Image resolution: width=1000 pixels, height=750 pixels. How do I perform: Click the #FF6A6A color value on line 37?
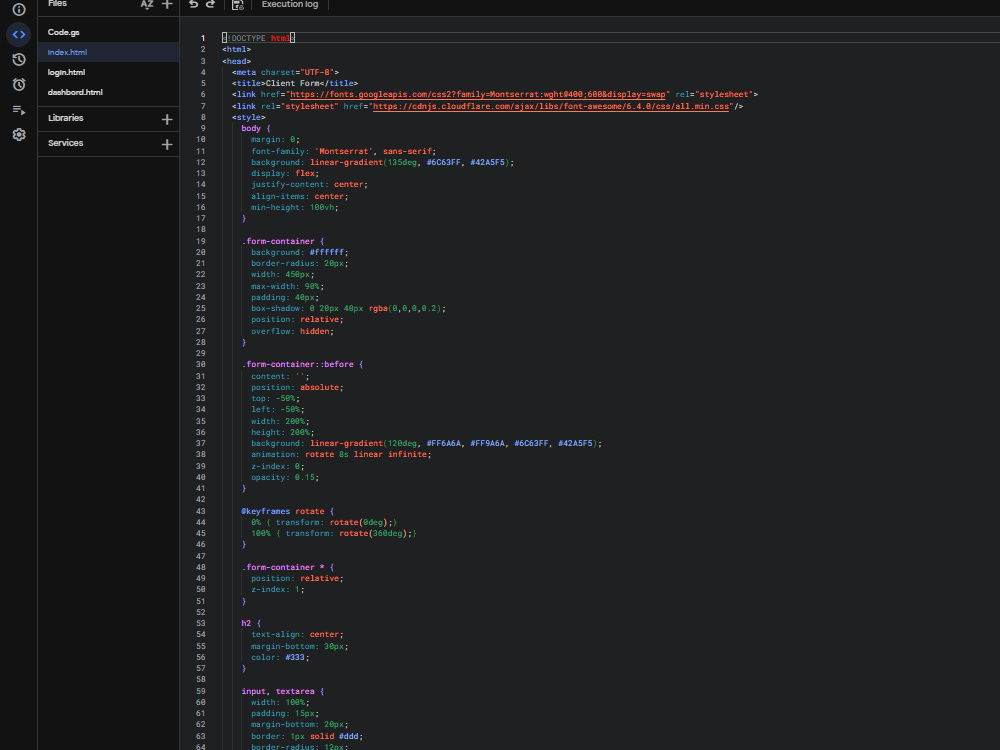443,443
